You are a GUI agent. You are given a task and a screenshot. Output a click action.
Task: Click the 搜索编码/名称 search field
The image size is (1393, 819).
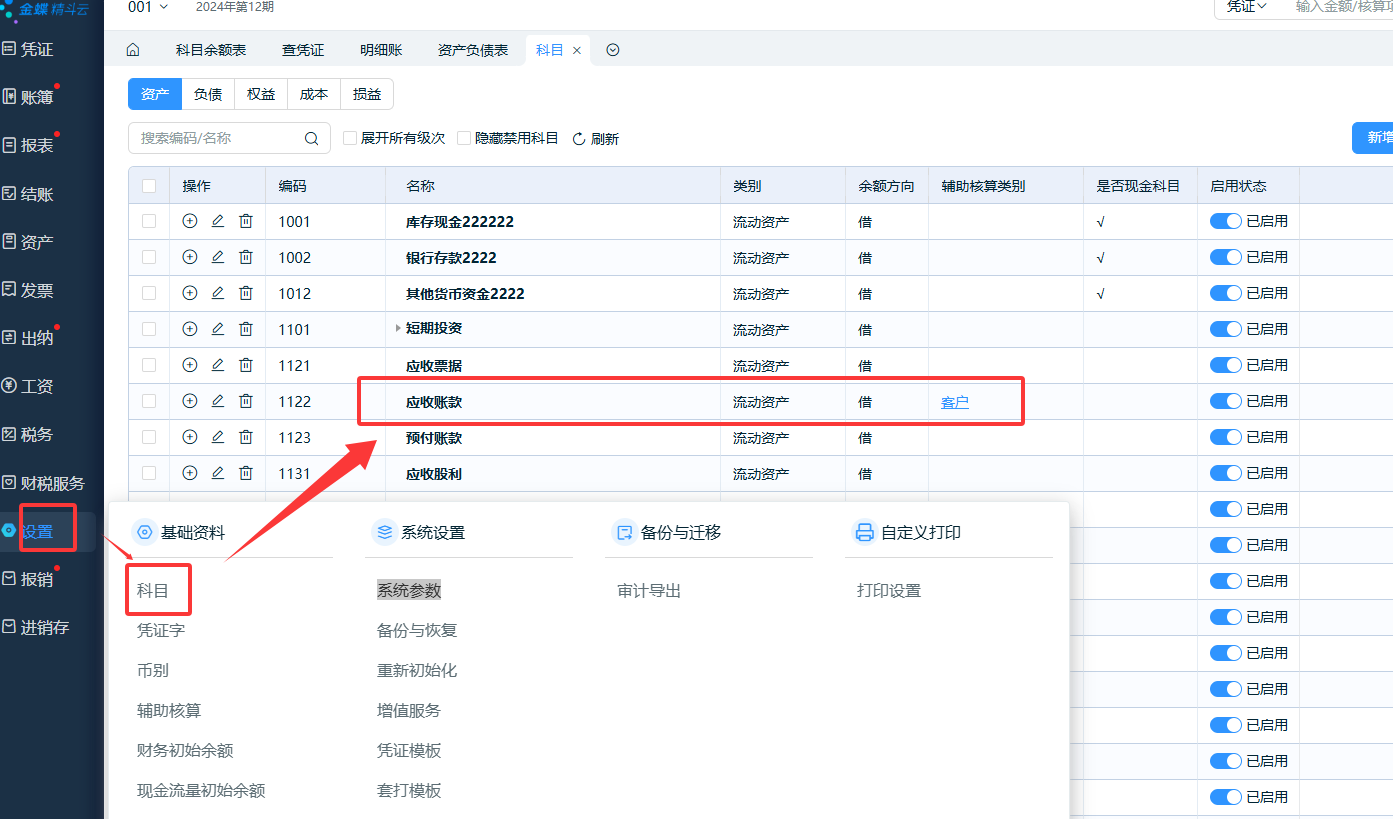click(218, 138)
